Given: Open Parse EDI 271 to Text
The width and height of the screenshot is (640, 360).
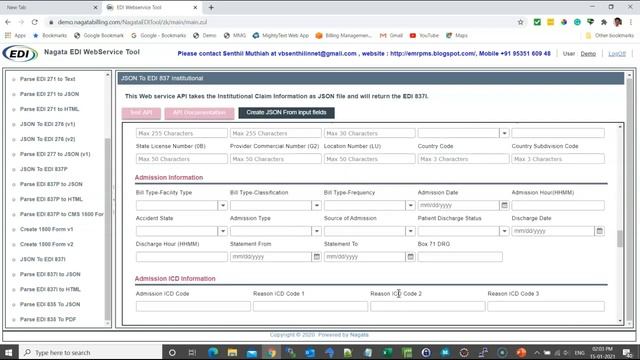Looking at the screenshot, I should pos(47,79).
